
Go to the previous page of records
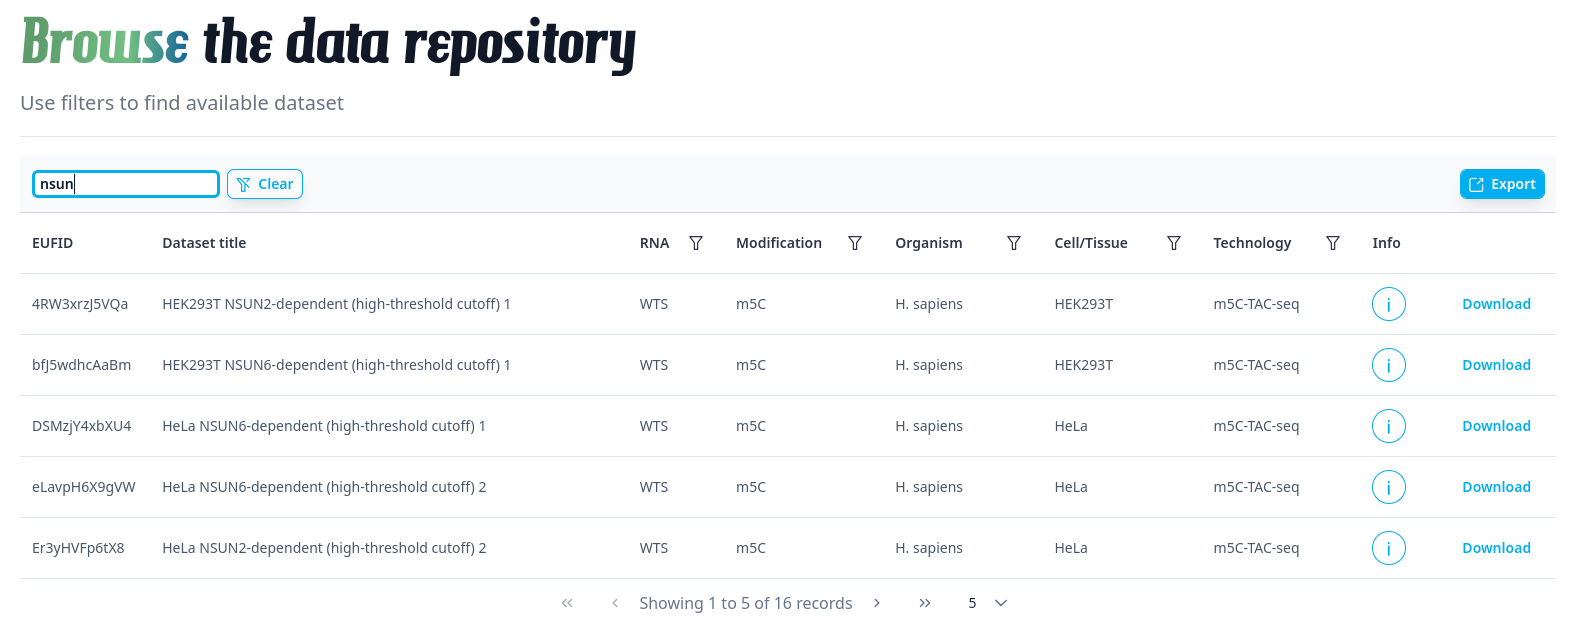click(x=615, y=603)
